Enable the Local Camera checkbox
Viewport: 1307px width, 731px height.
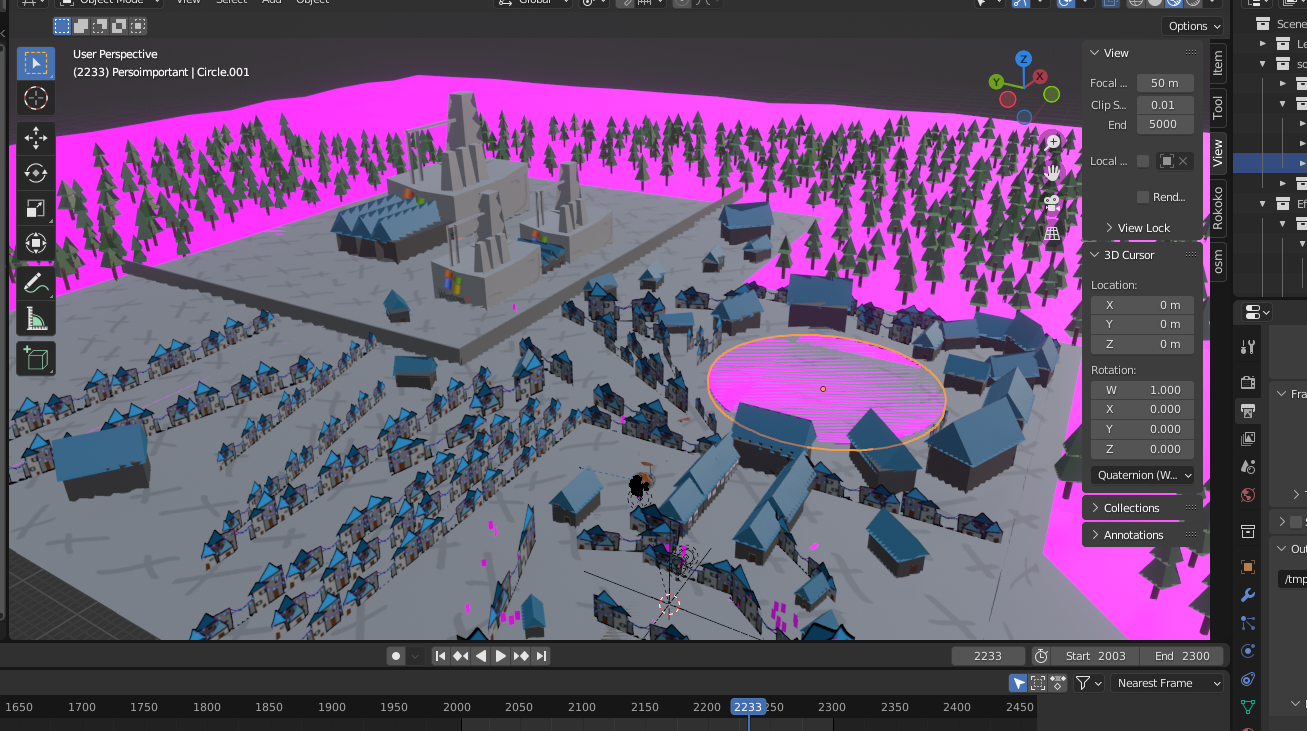tap(1143, 161)
